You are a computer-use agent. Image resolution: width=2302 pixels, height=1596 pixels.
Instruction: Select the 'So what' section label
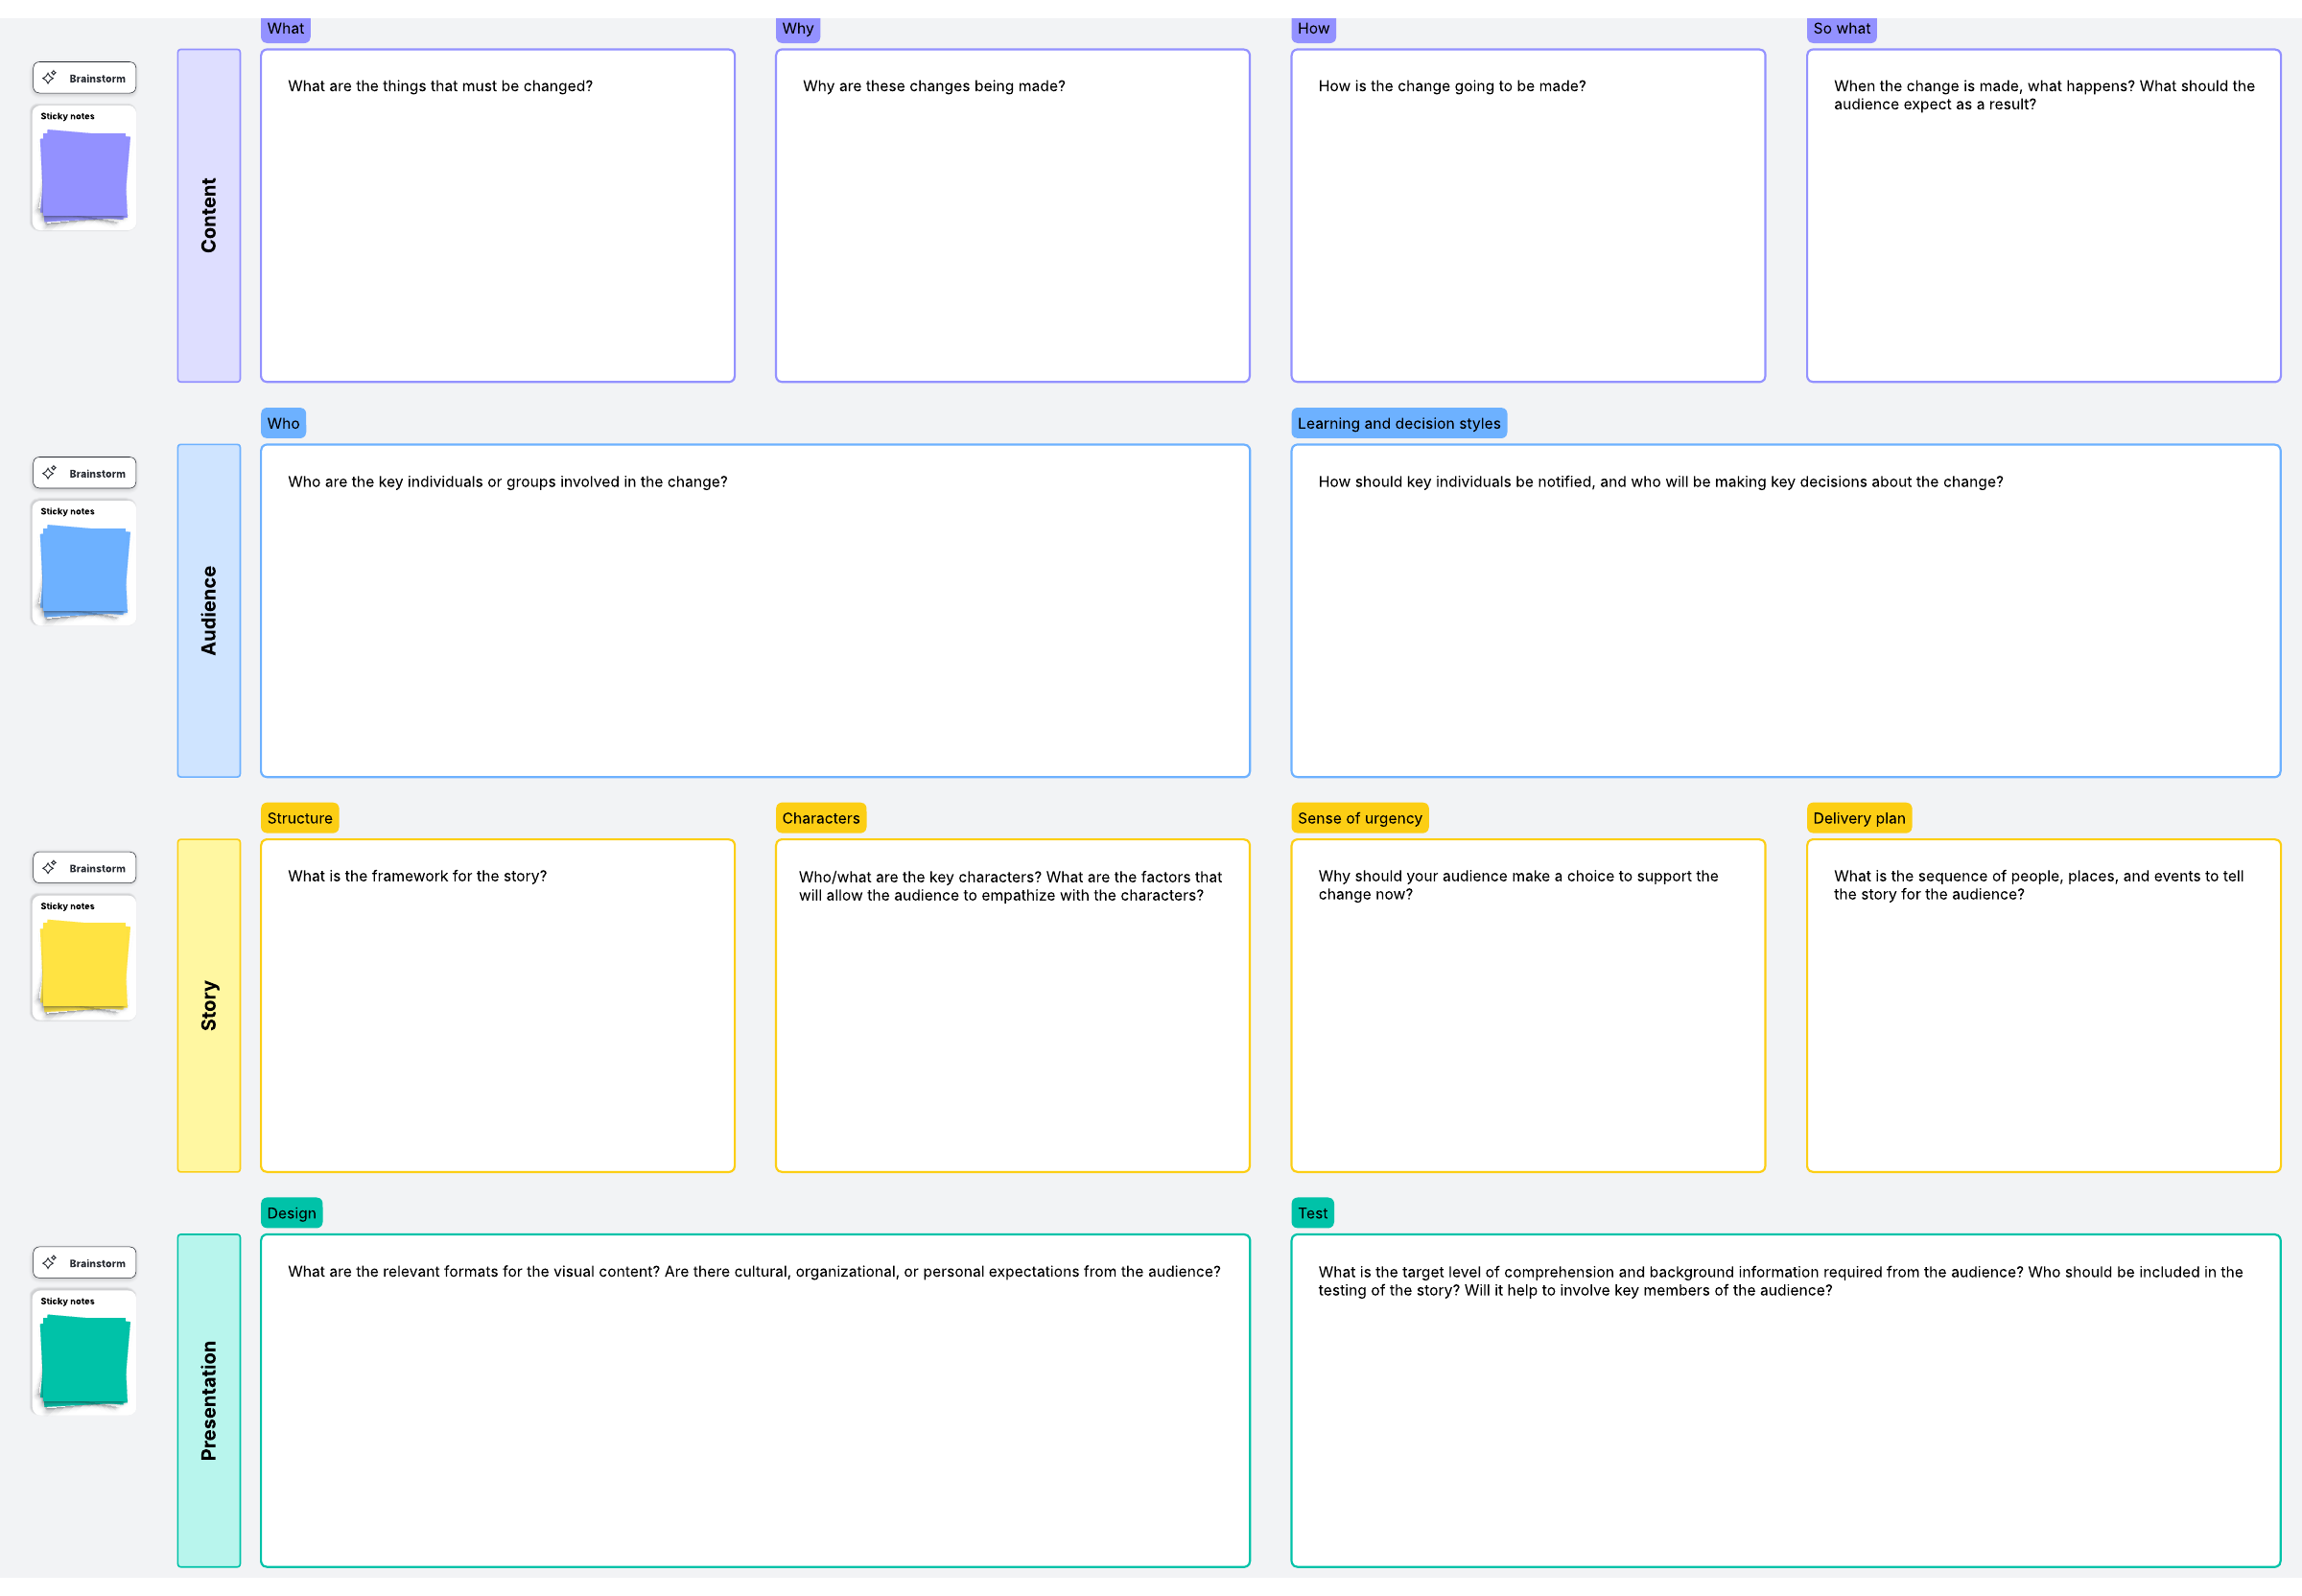coord(1841,28)
